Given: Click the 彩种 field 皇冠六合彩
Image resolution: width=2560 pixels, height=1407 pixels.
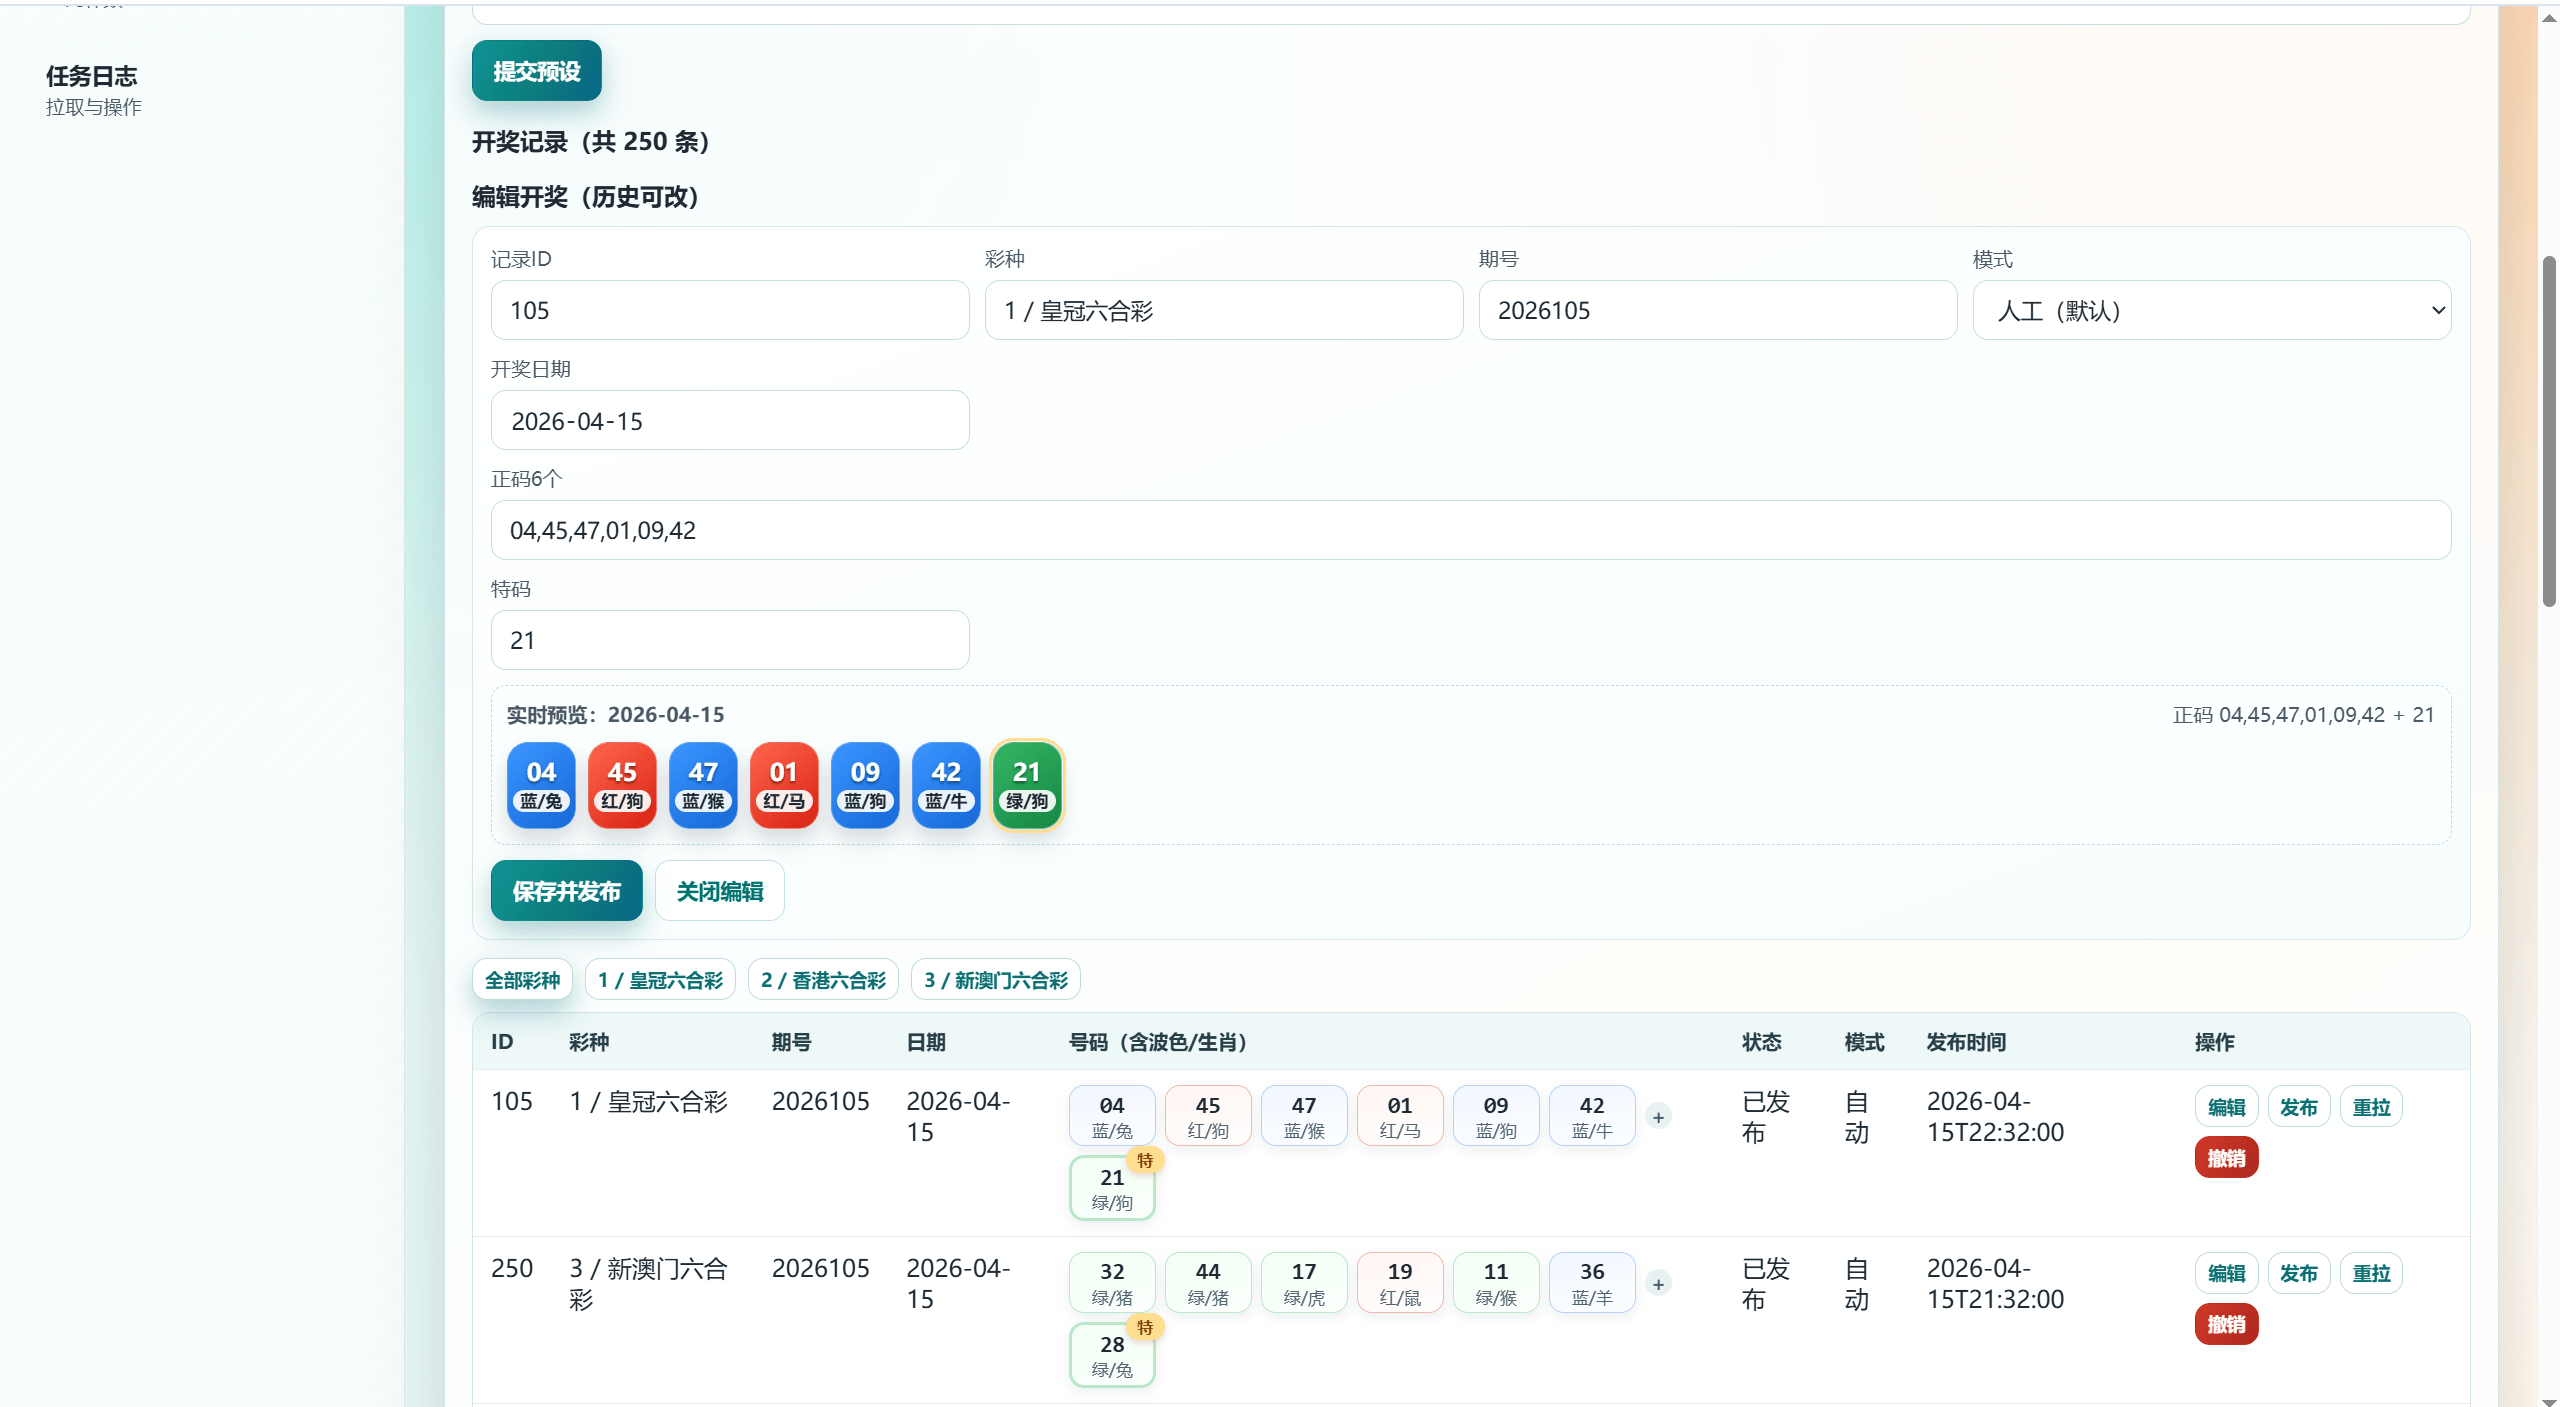Looking at the screenshot, I should click(1223, 310).
